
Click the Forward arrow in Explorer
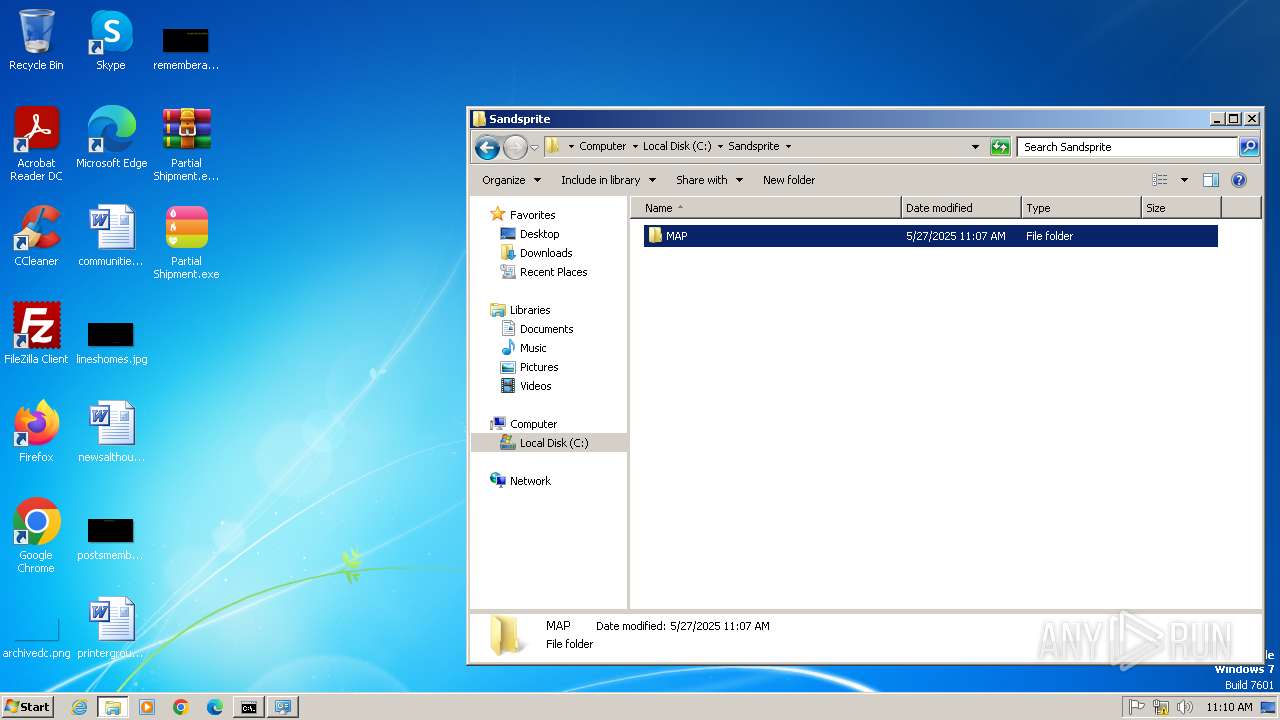(x=515, y=147)
